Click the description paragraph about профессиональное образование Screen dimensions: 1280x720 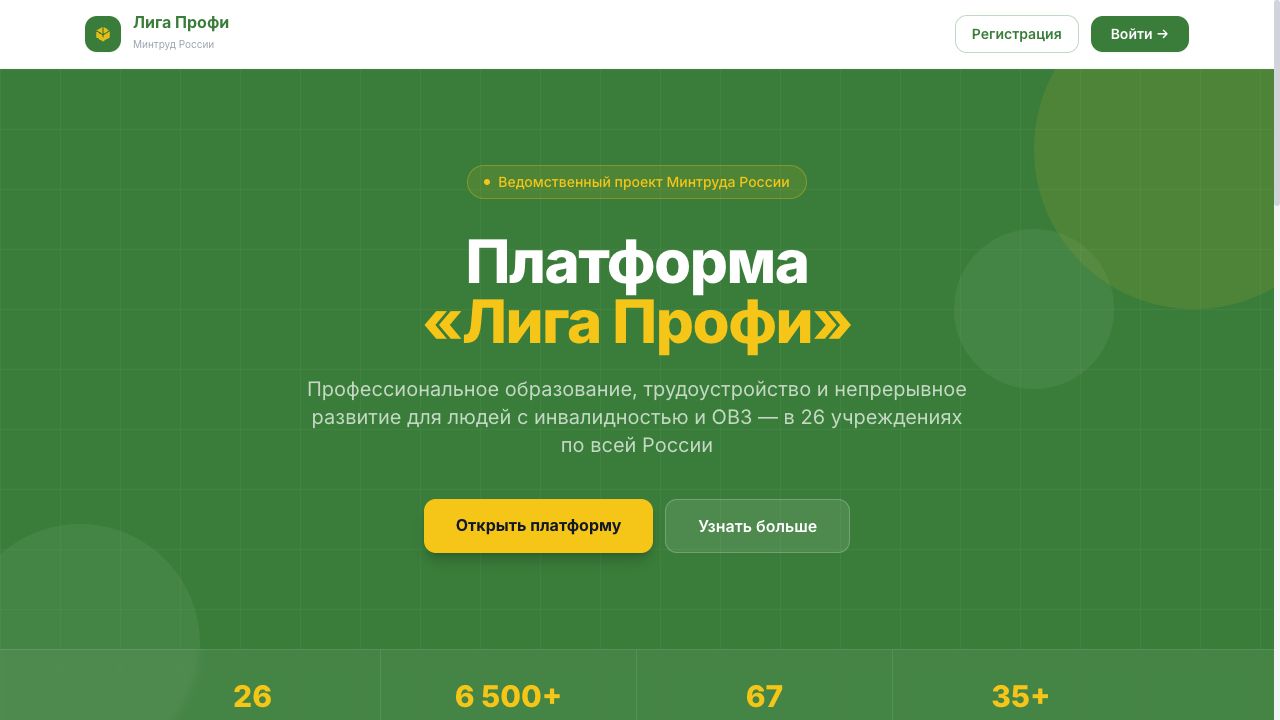(x=637, y=417)
